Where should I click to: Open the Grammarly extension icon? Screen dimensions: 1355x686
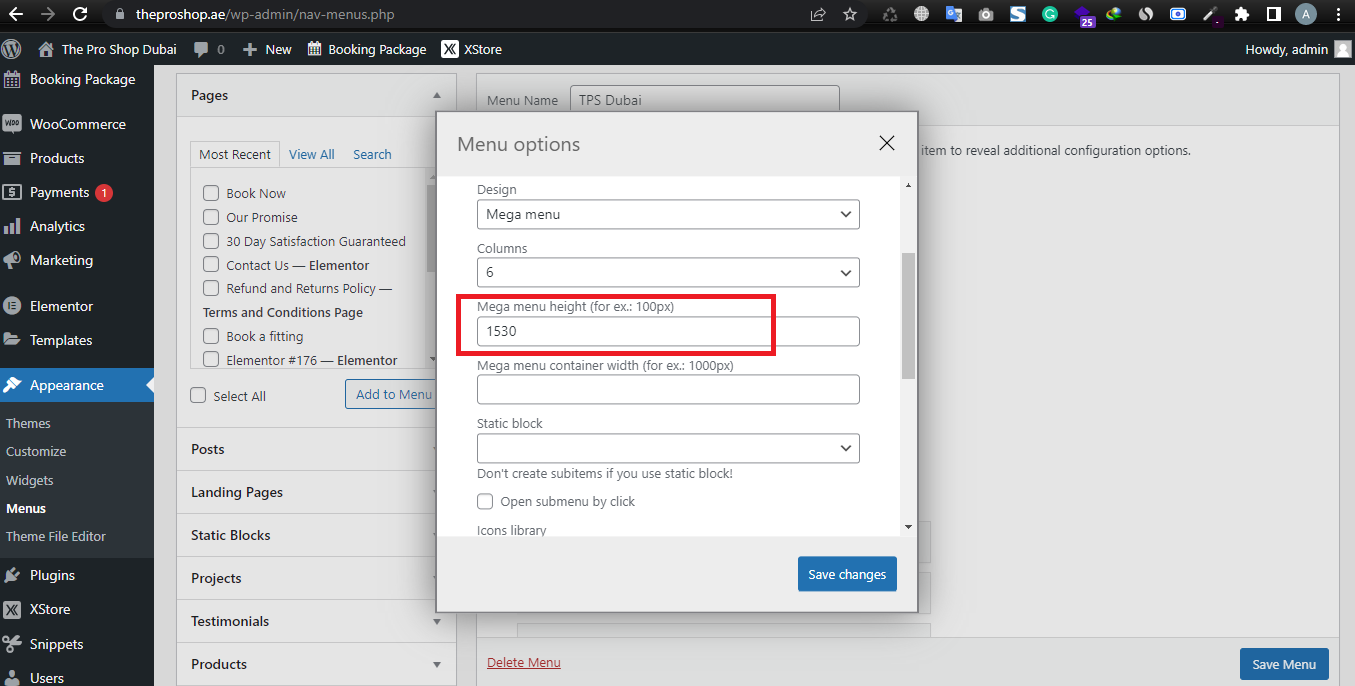[1050, 14]
